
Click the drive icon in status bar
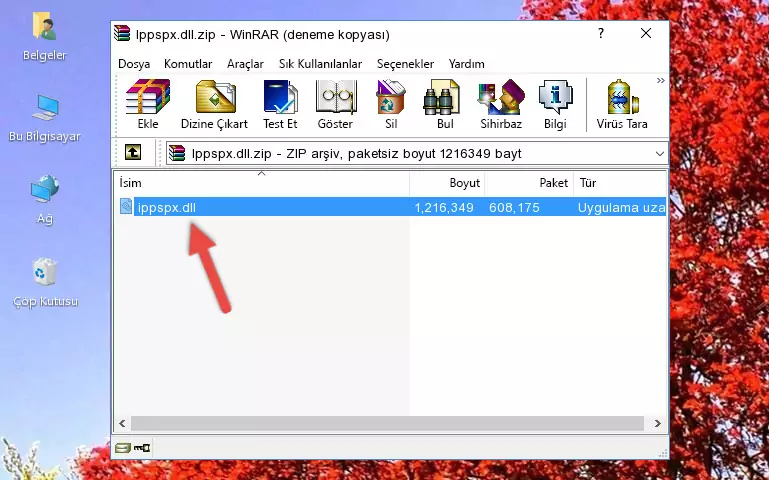click(x=122, y=447)
